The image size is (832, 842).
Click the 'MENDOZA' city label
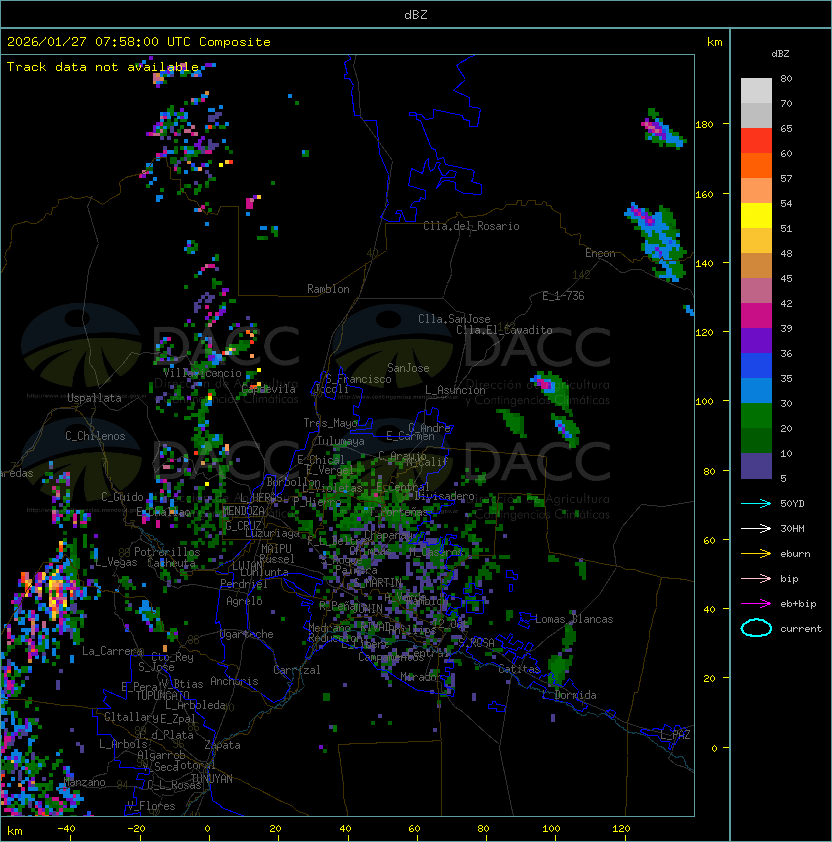coord(243,511)
